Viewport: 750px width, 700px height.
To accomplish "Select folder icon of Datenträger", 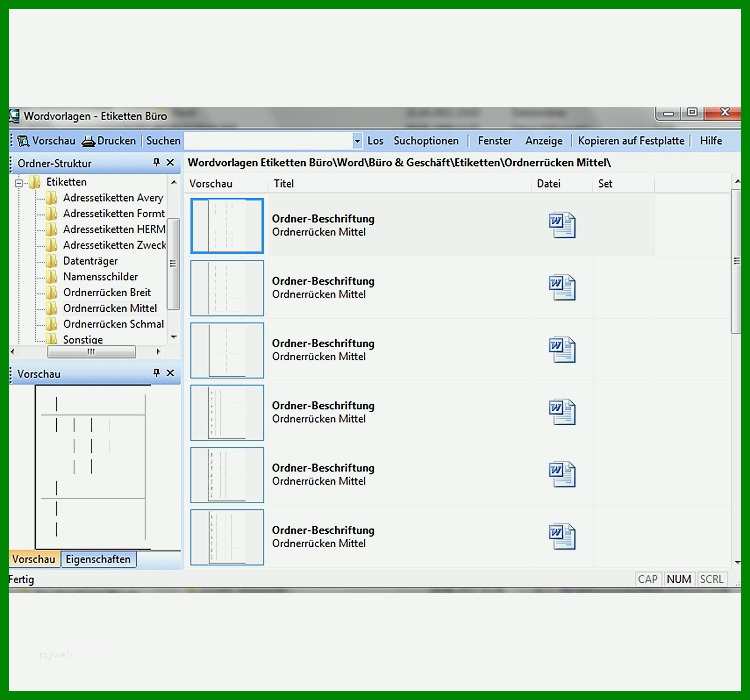I will click(51, 261).
